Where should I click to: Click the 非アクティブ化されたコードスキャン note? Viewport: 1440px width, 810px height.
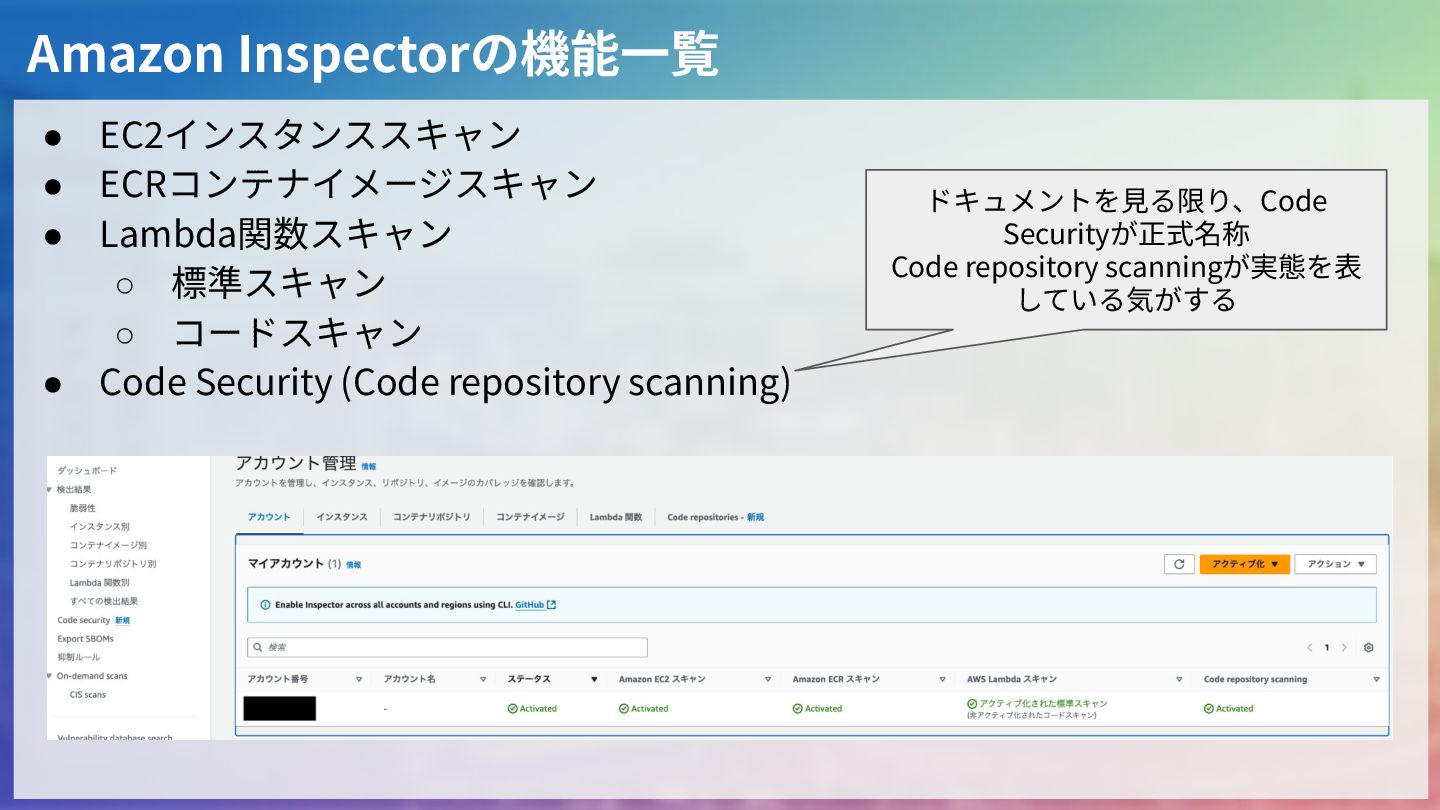(1031, 716)
